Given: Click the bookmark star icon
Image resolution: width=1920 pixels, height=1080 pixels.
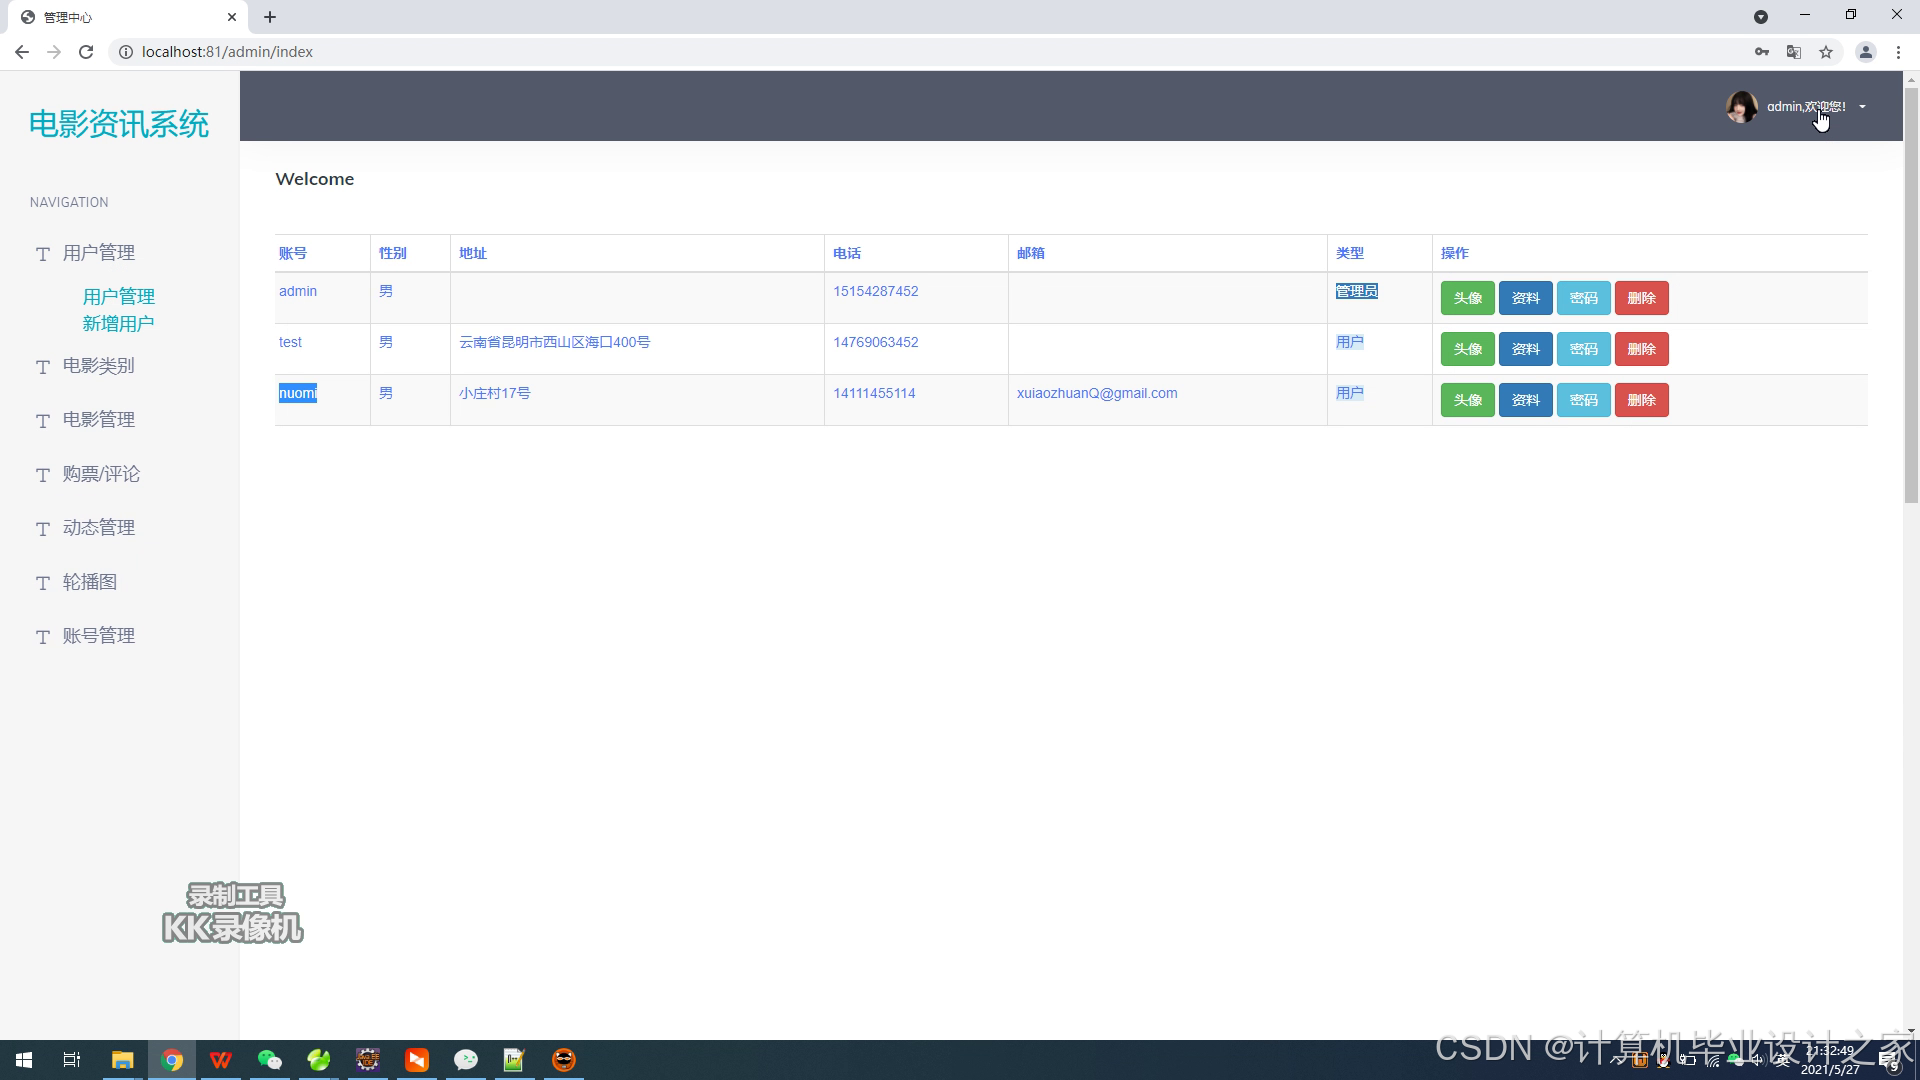Looking at the screenshot, I should click(x=1826, y=52).
